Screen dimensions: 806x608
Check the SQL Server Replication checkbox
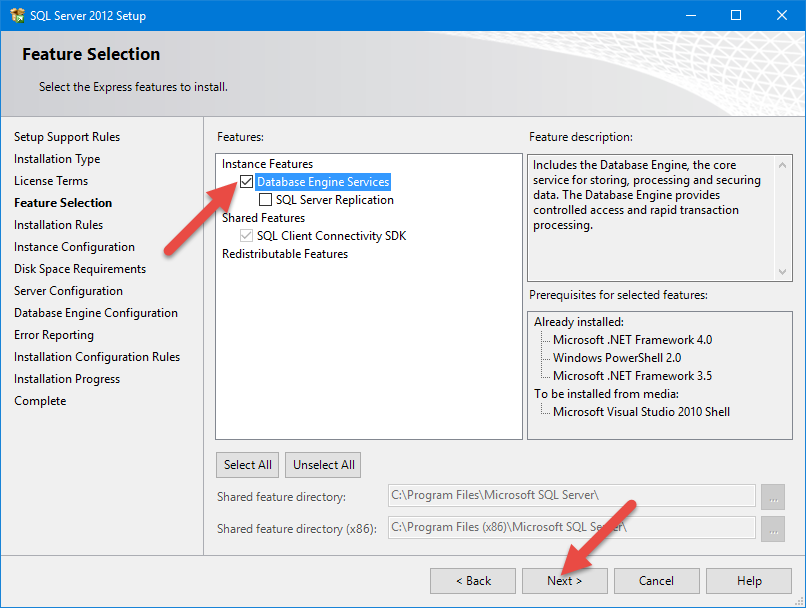[x=266, y=200]
